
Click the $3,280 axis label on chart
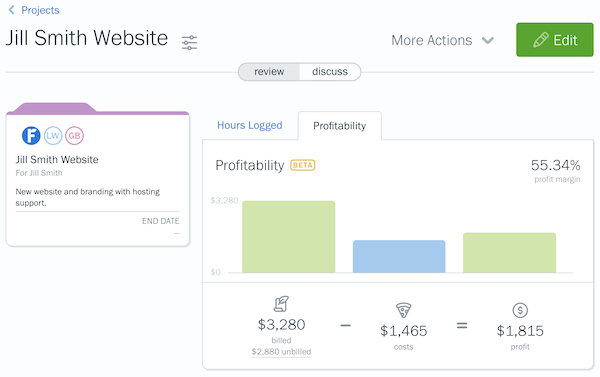pos(225,201)
